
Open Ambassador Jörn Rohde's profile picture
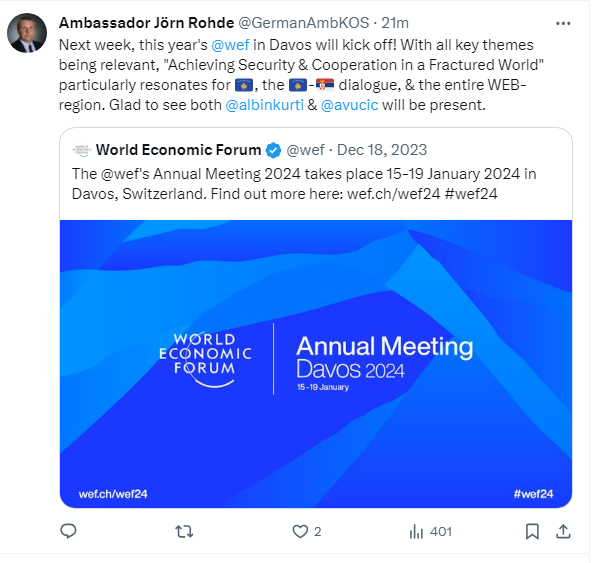(x=27, y=33)
